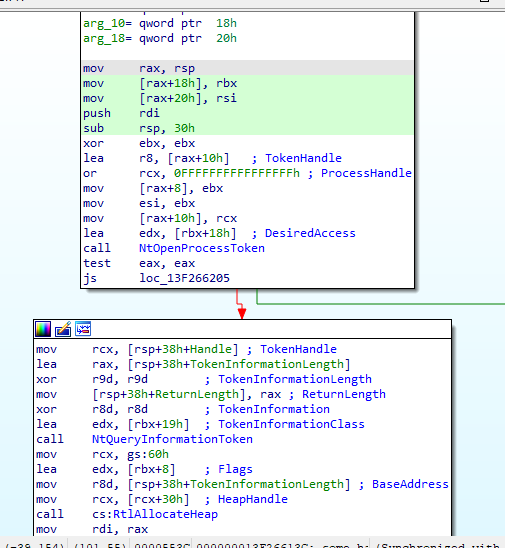Click the 'mov rdi, rax' instruction
505x548 pixels.
click(x=92, y=529)
